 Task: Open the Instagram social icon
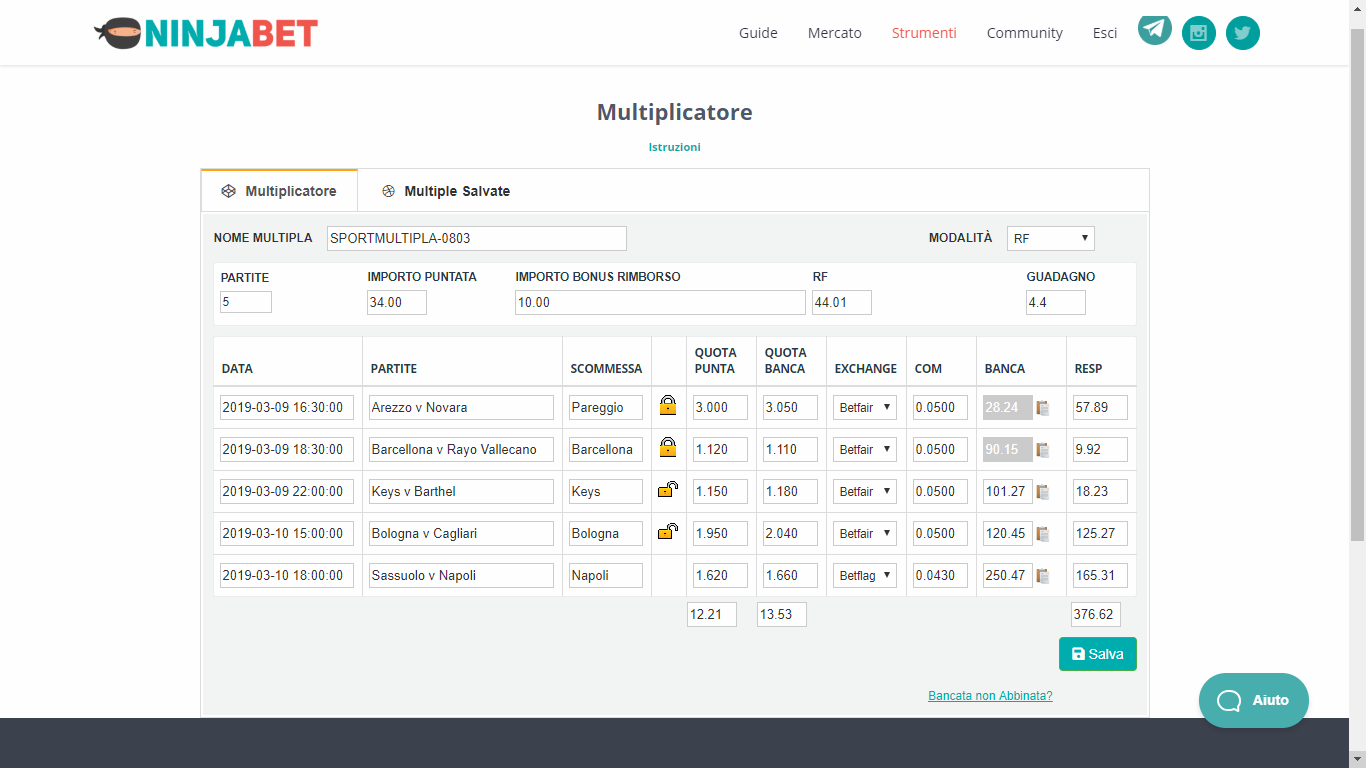(1199, 33)
